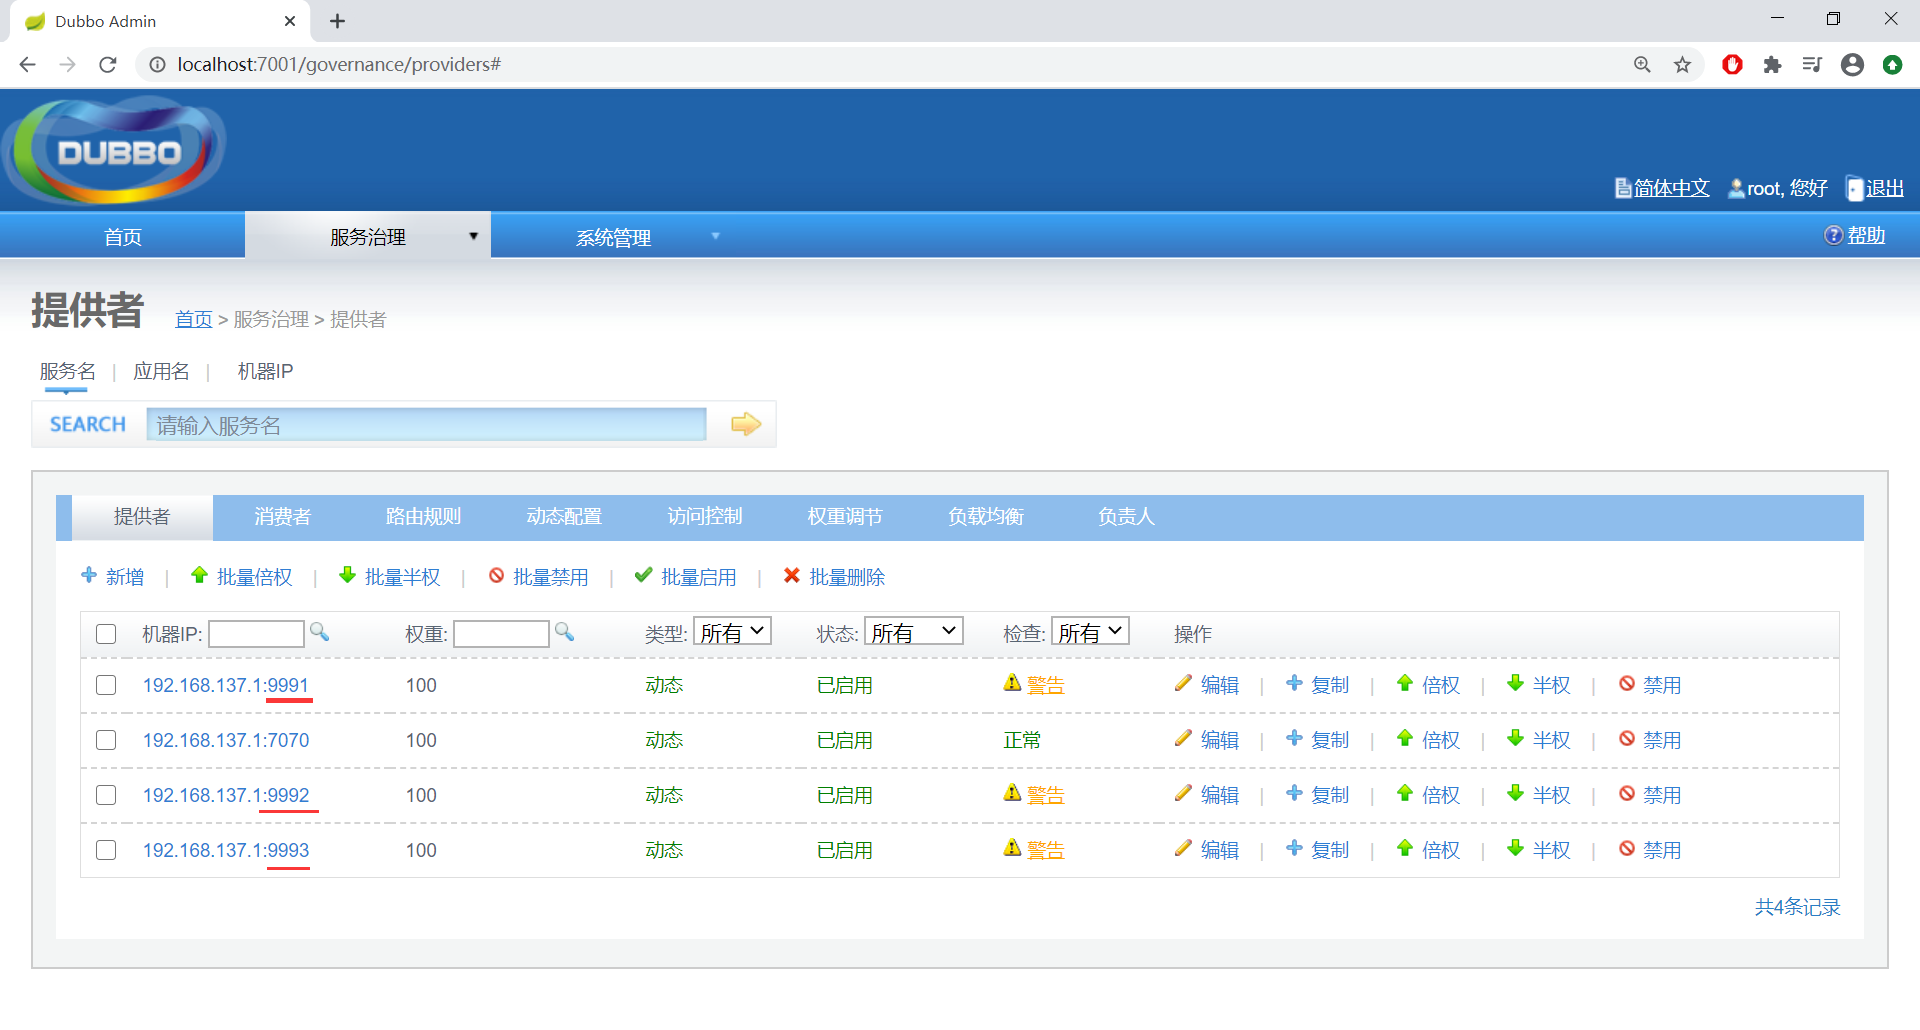1920x1030 pixels.
Task: Select 应用名 search mode
Action: [161, 372]
